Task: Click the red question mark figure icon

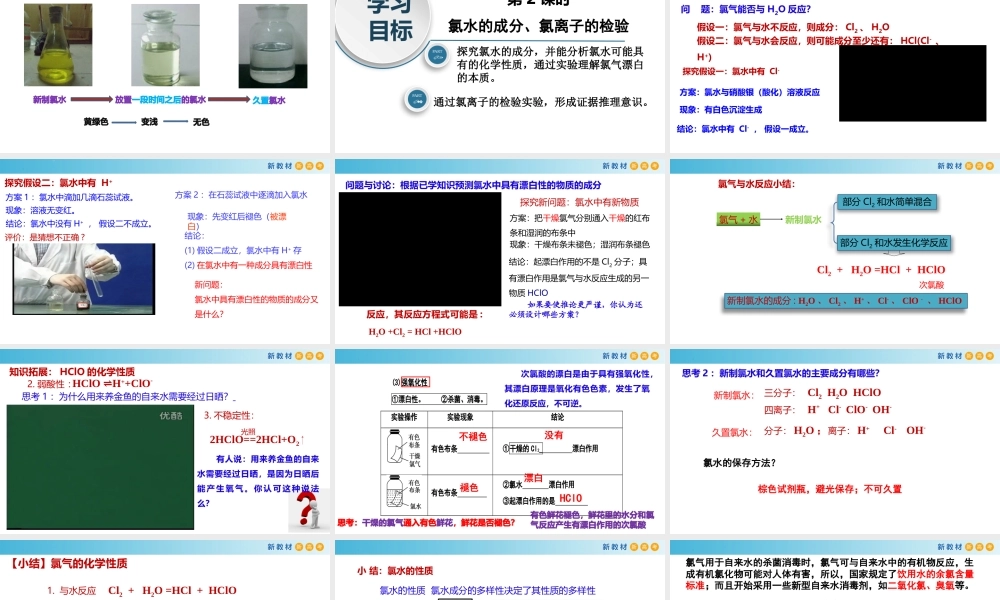Action: click(308, 510)
